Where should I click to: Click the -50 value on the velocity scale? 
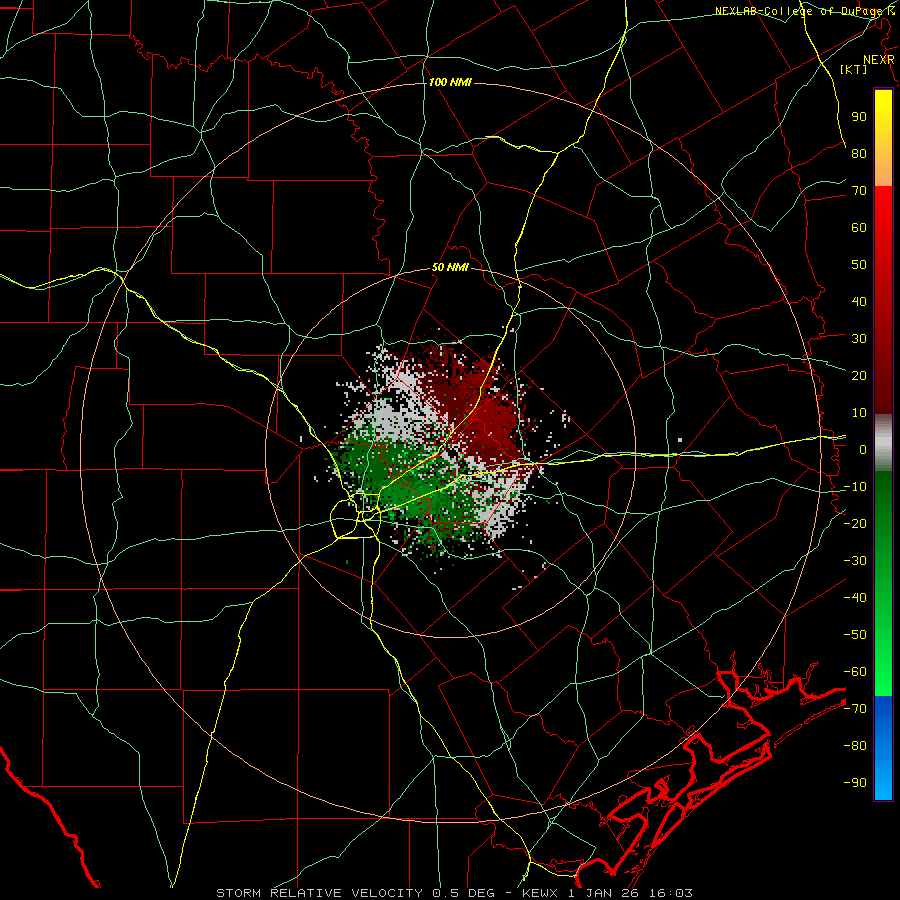tap(855, 635)
